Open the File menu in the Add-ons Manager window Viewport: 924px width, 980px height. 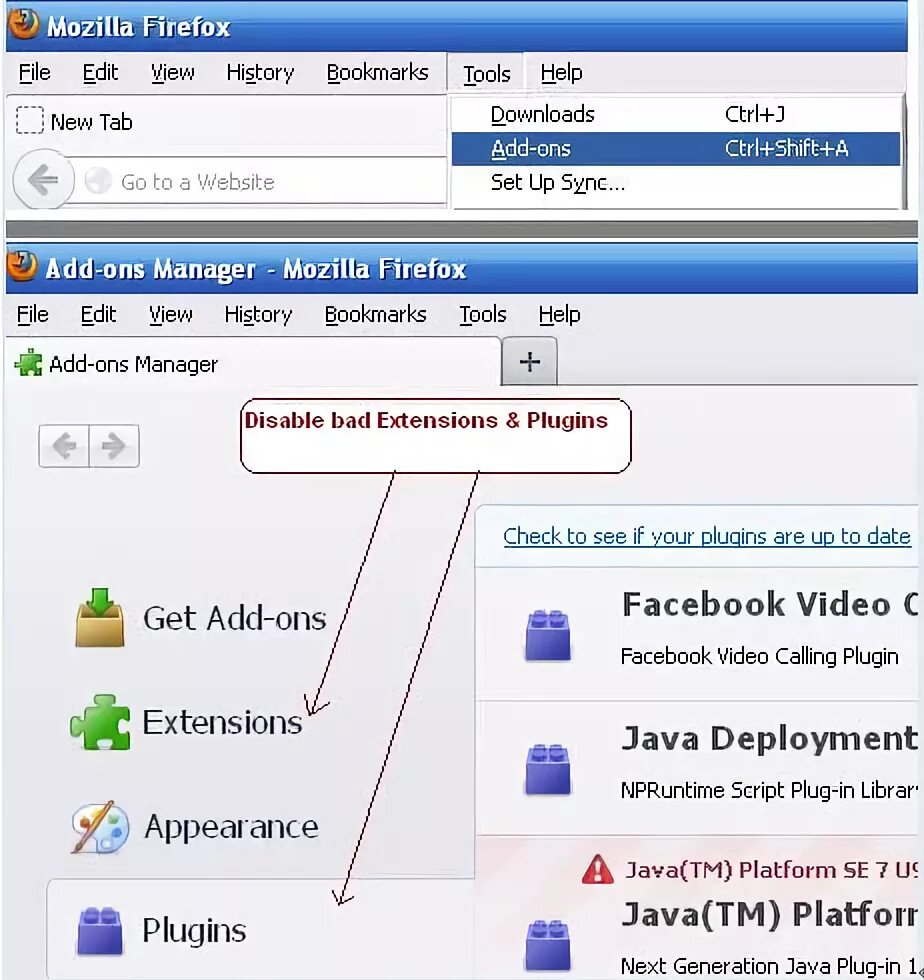(x=33, y=314)
